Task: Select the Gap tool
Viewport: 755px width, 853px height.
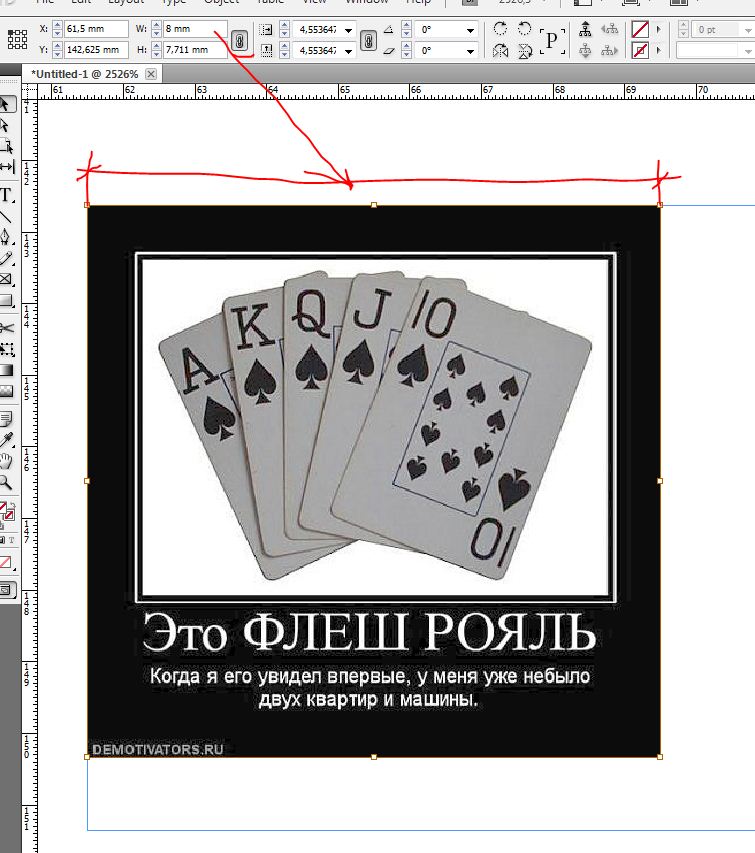Action: (7, 167)
